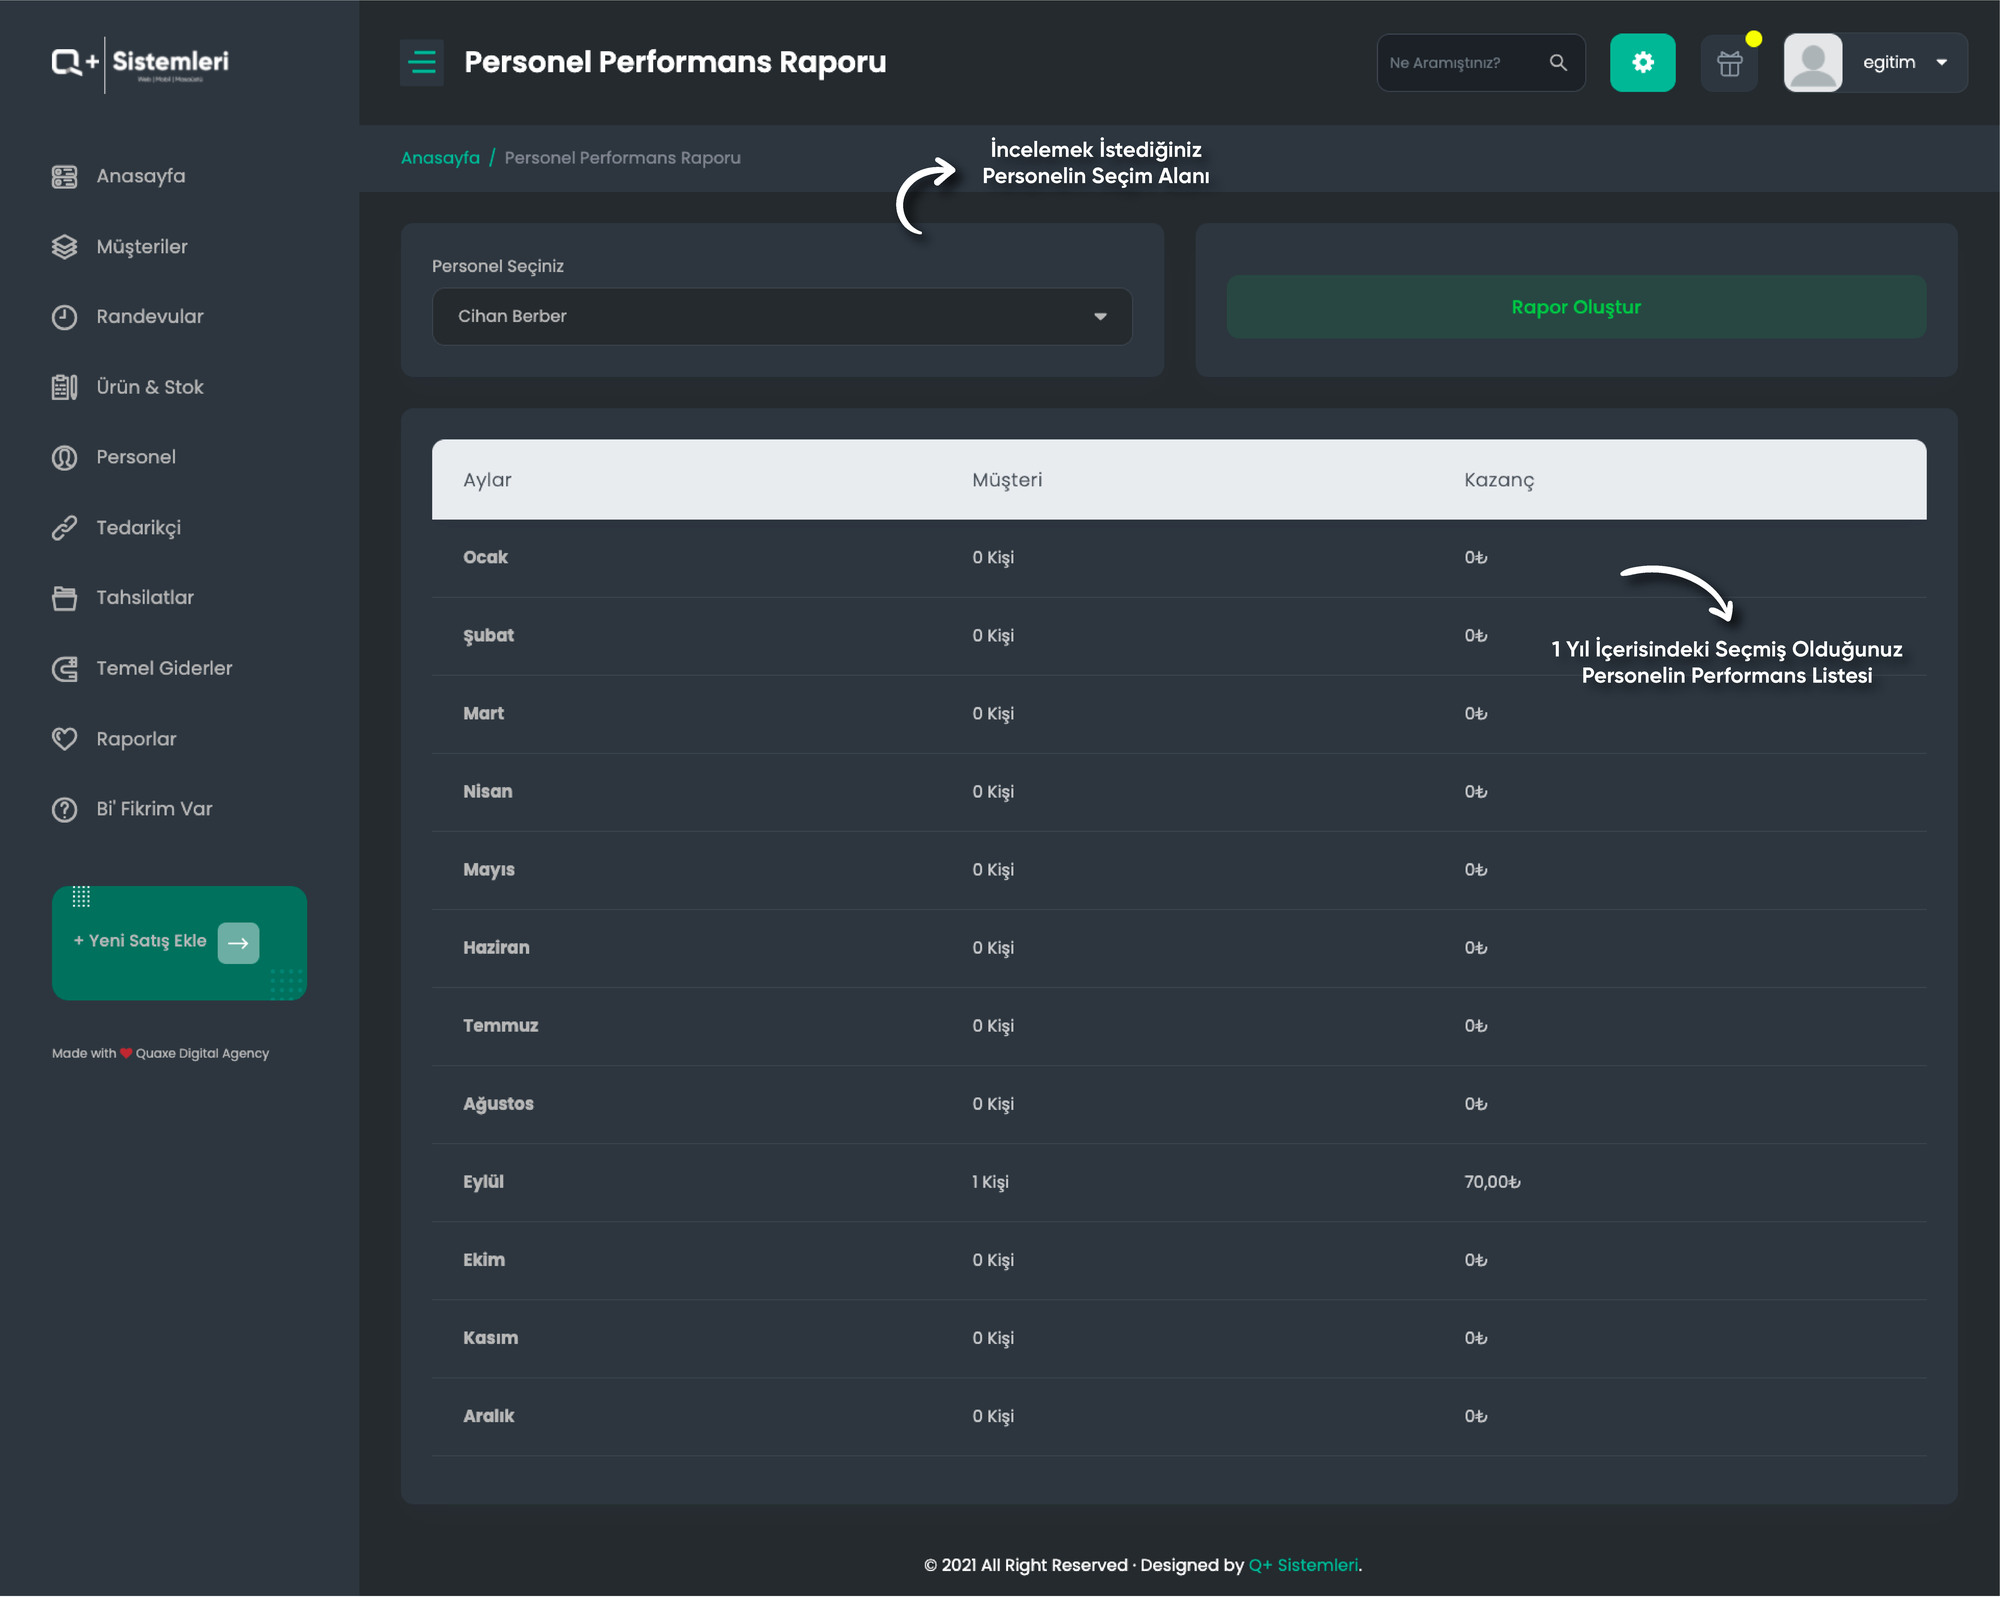The image size is (2000, 1597).
Task: Click the hamburger menu toggle icon
Action: (x=422, y=62)
